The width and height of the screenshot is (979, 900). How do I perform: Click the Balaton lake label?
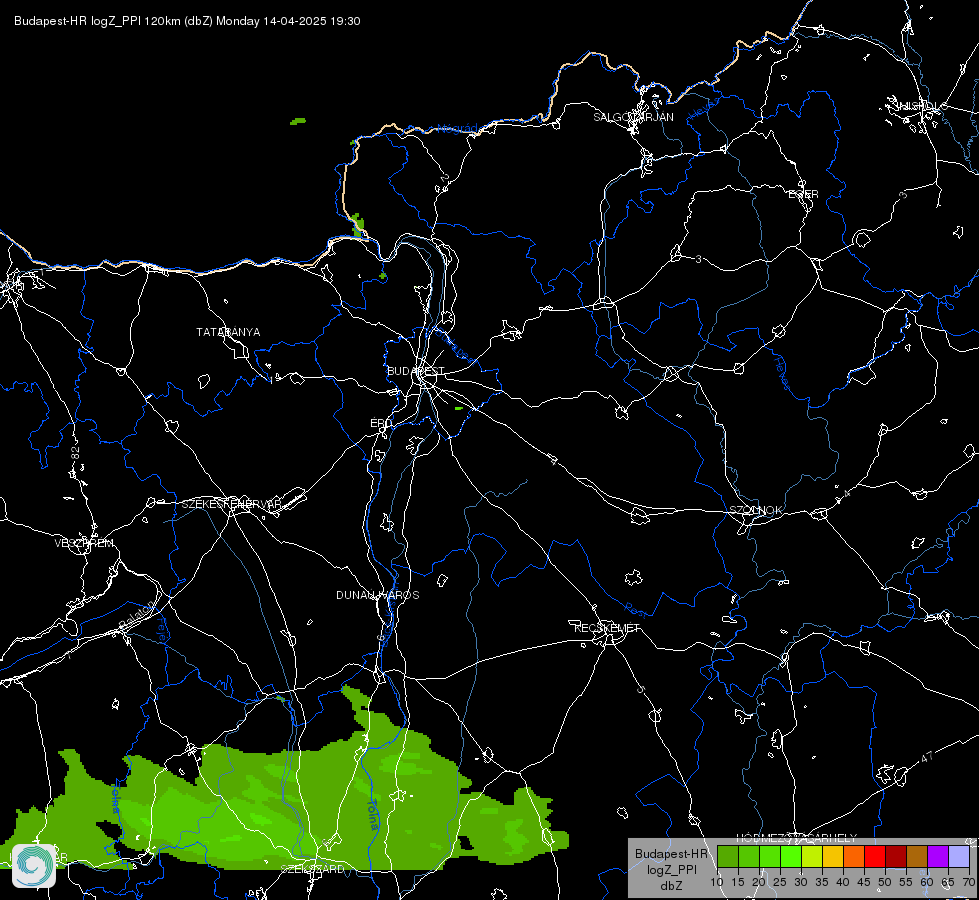click(136, 616)
